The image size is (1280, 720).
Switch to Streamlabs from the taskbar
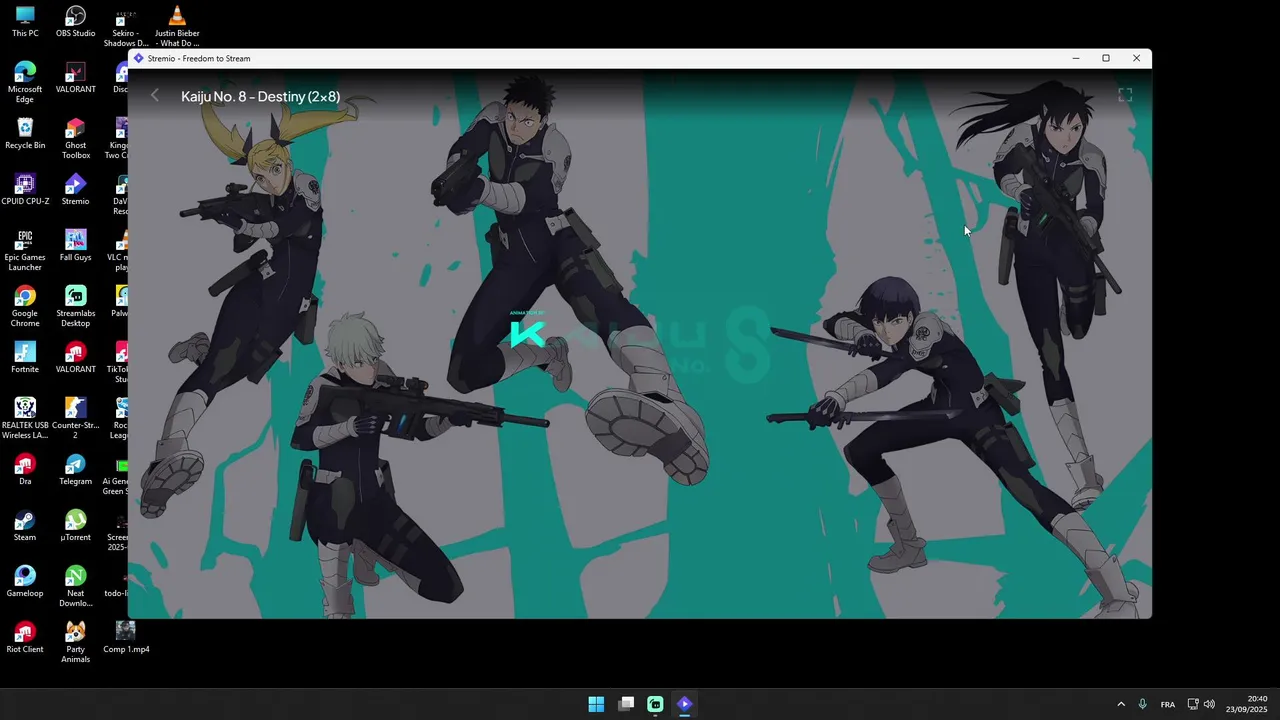(x=655, y=704)
